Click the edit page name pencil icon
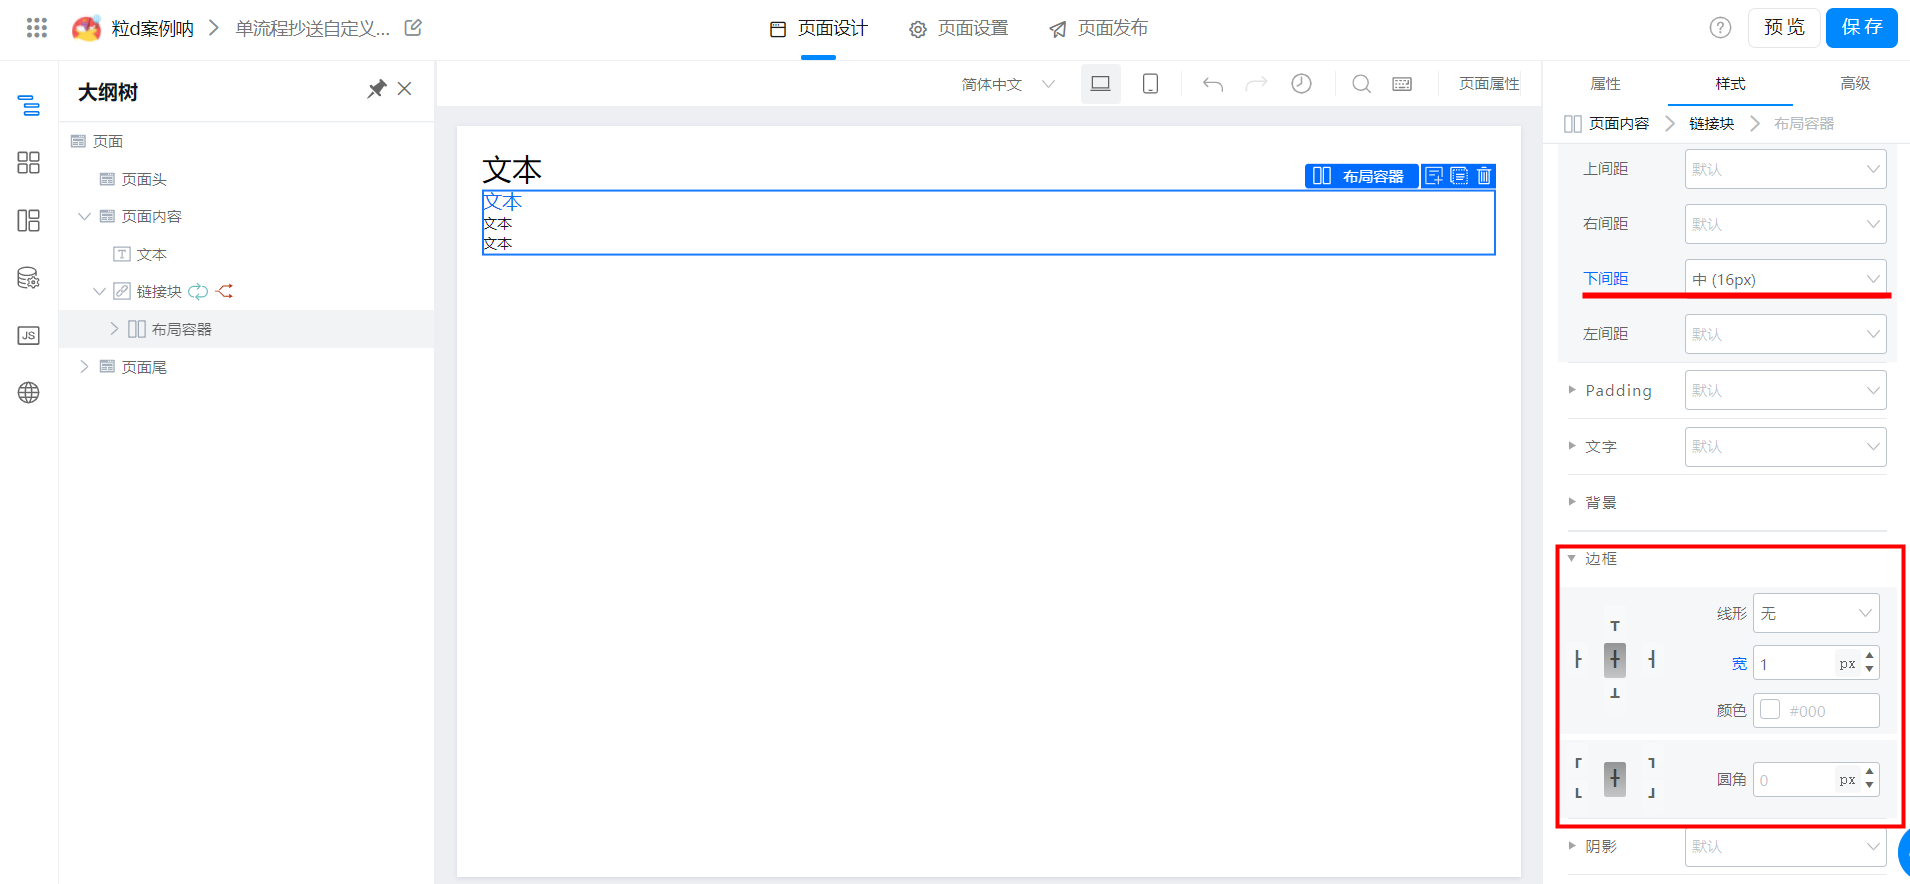The width and height of the screenshot is (1910, 884). [413, 28]
